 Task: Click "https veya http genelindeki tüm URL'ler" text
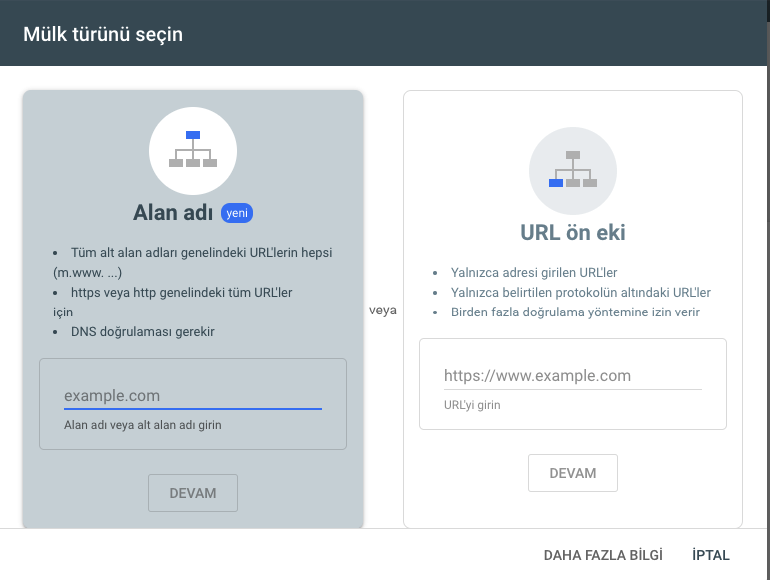[x=181, y=293]
